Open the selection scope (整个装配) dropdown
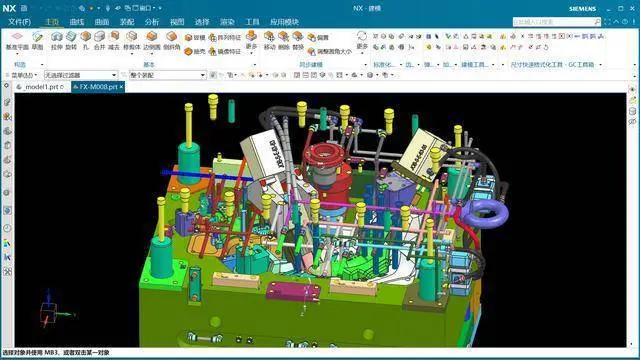This screenshot has height=360, width=640. point(167,75)
